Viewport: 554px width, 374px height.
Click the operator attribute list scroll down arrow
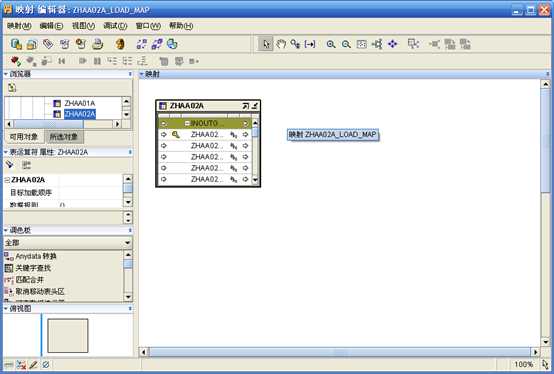(255, 180)
